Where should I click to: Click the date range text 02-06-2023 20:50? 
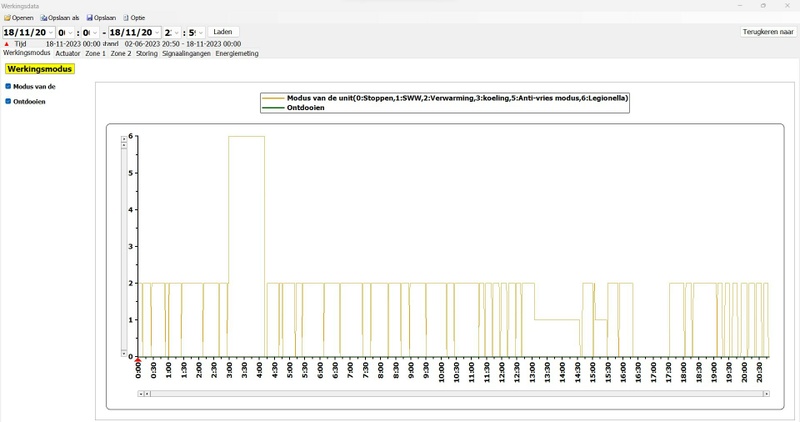(x=152, y=44)
